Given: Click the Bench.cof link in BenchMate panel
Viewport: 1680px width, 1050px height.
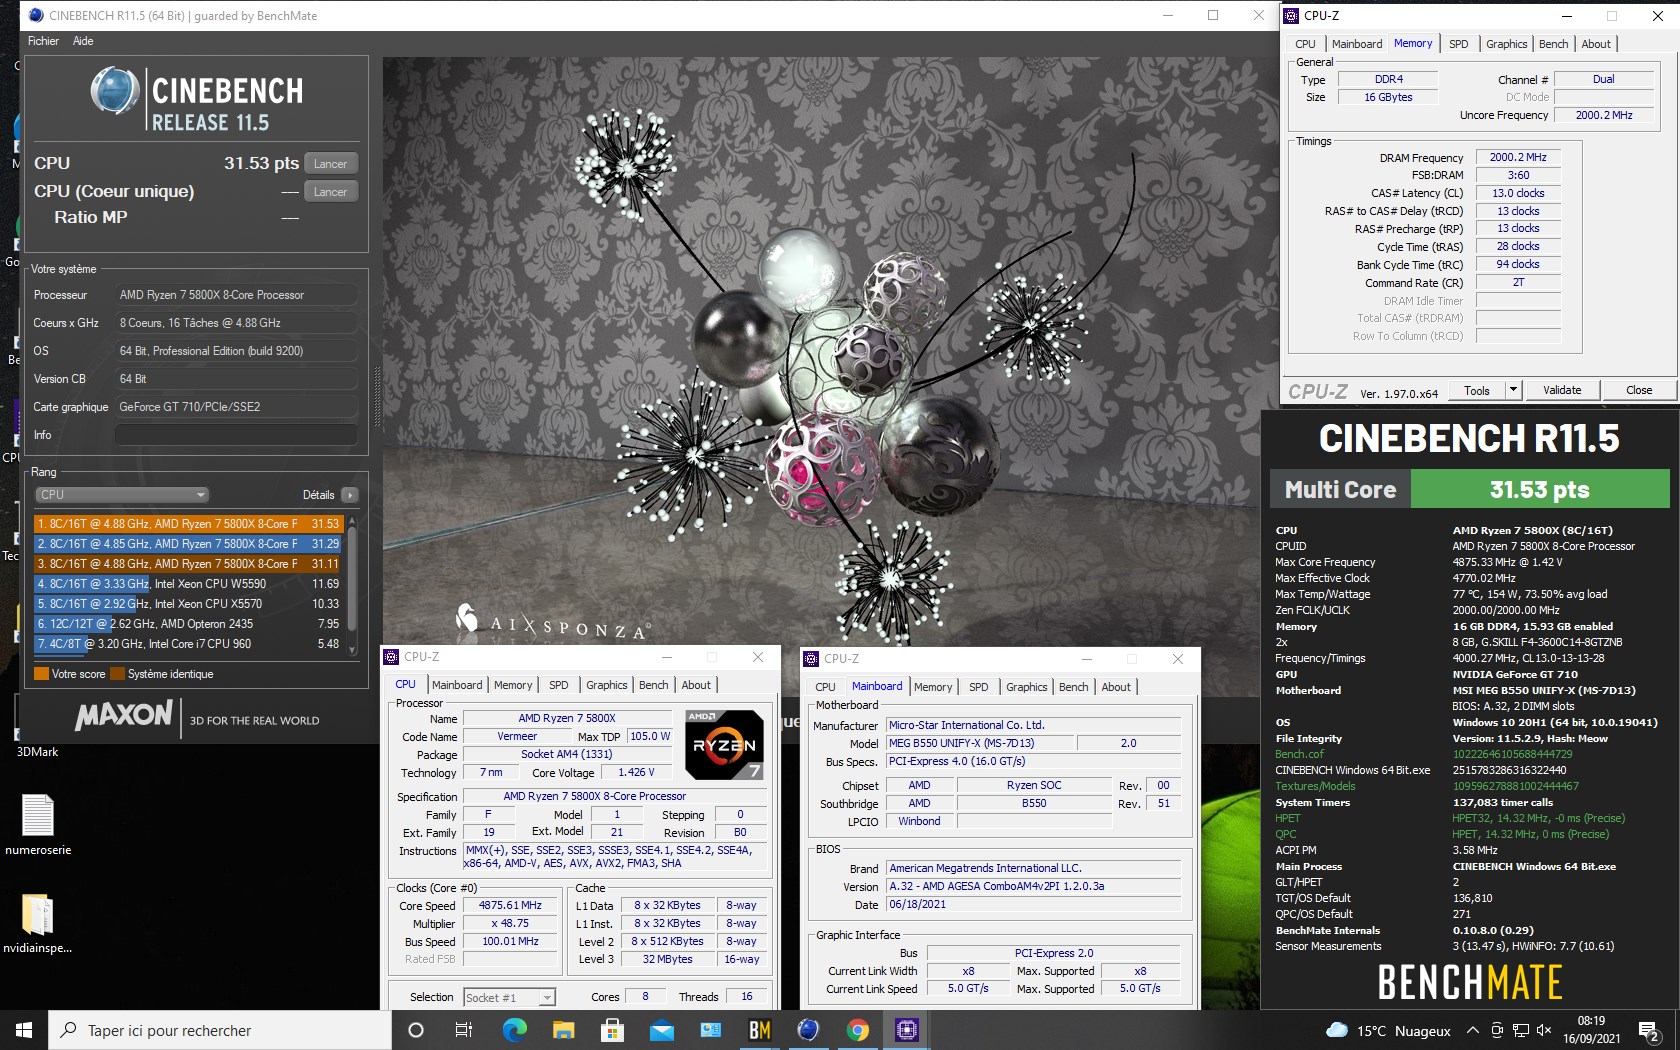Looking at the screenshot, I should tap(1299, 754).
